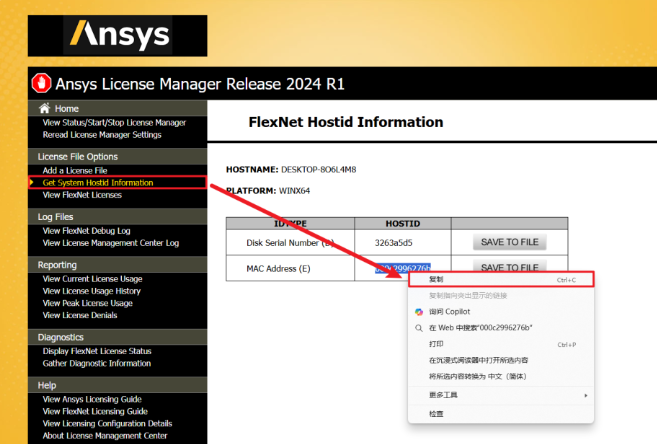Open 更多工具 in the context menu
Viewport: 657px width, 444px height.
click(501, 395)
